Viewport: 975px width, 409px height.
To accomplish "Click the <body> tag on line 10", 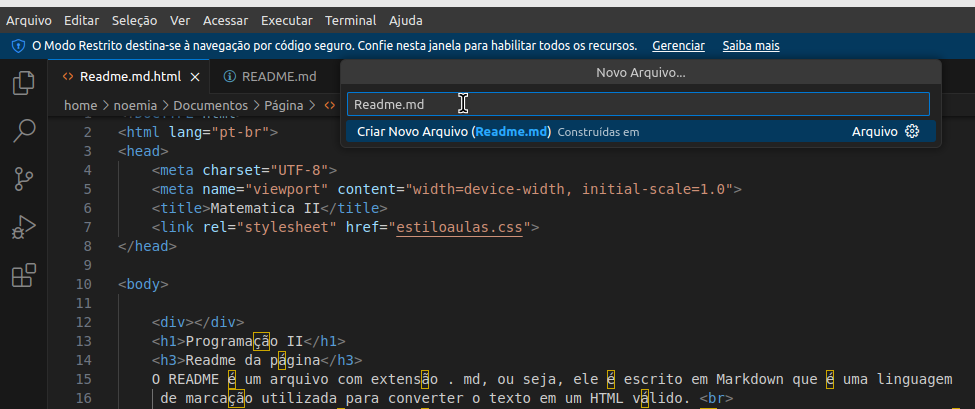I will (x=143, y=284).
